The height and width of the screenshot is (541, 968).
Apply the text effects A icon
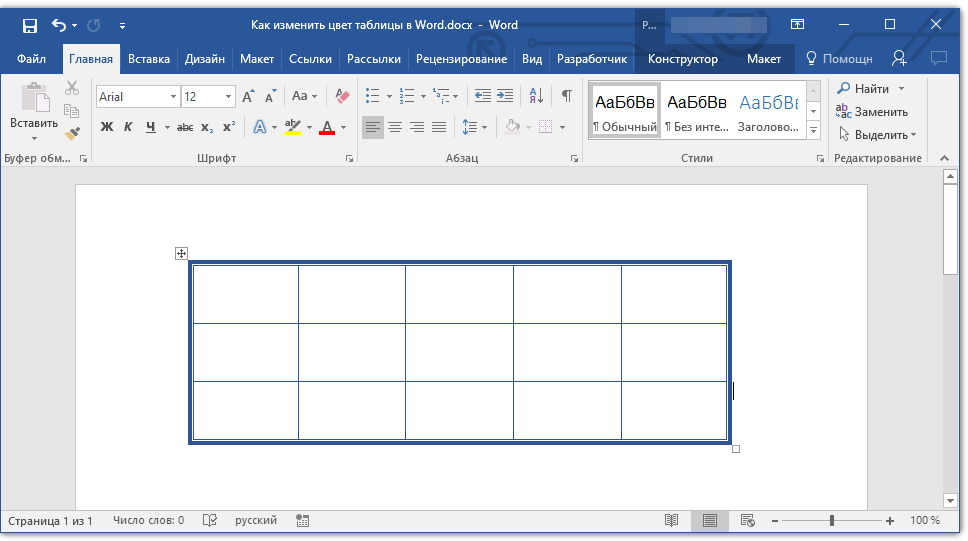pyautogui.click(x=260, y=127)
